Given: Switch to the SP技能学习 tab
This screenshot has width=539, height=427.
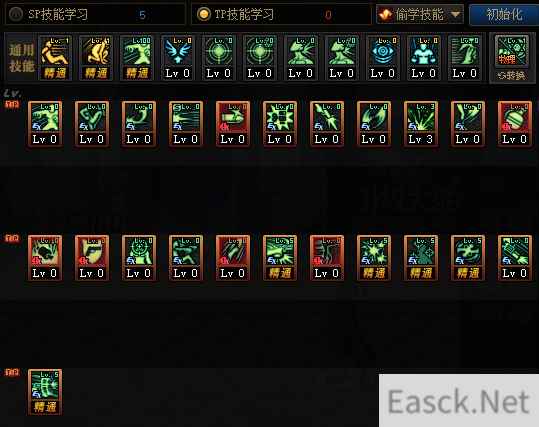Looking at the screenshot, I should tap(96, 14).
